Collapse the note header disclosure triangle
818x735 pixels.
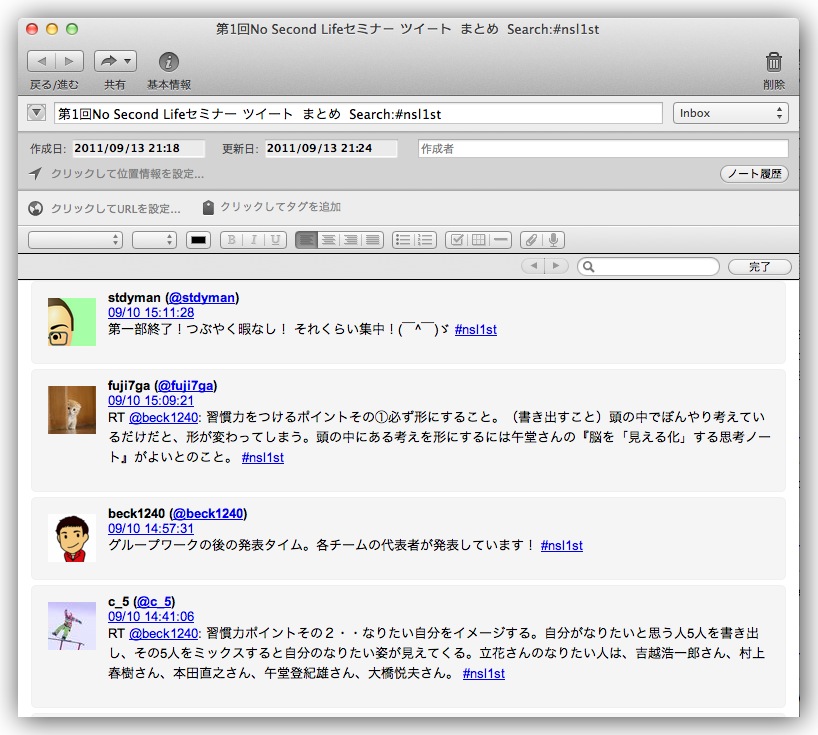pos(37,113)
